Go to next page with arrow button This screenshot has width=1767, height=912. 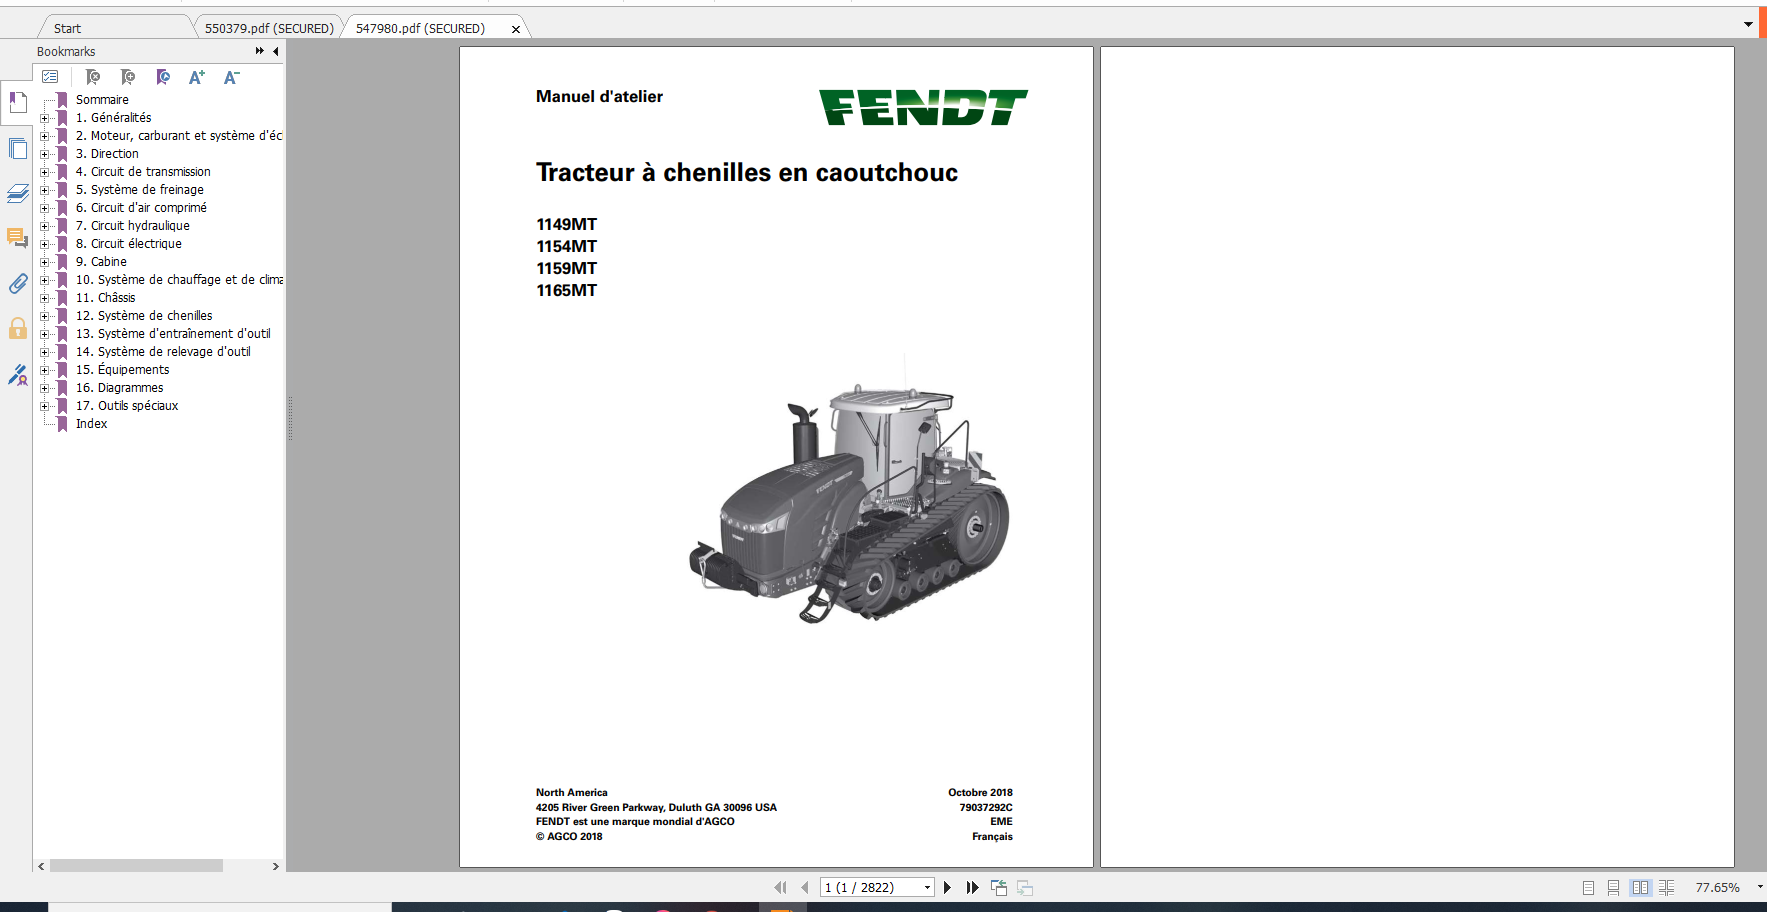[947, 887]
